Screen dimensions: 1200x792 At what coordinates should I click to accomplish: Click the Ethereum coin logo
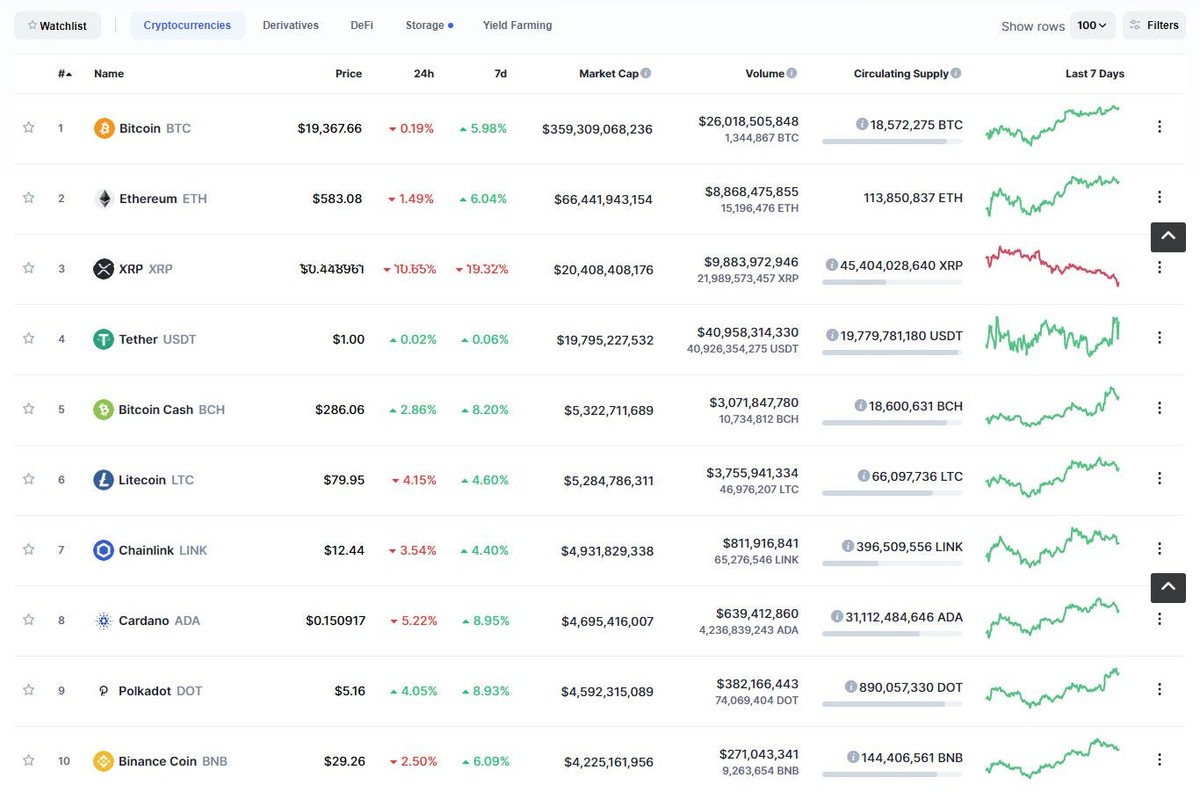click(x=104, y=198)
